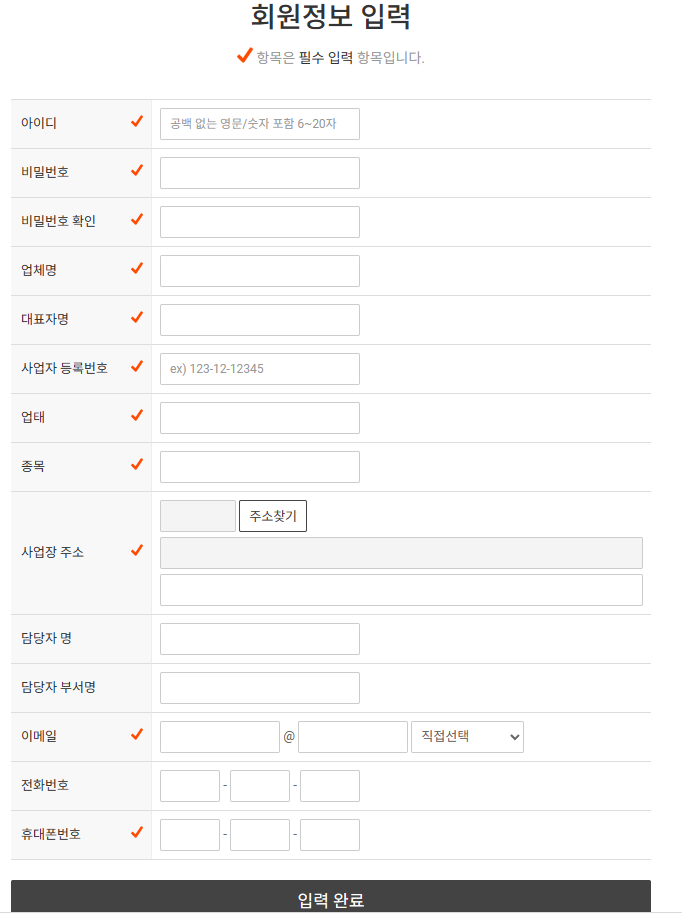682x913 pixels.
Task: Click the 담당자 부서명 input field
Action: pyautogui.click(x=259, y=687)
